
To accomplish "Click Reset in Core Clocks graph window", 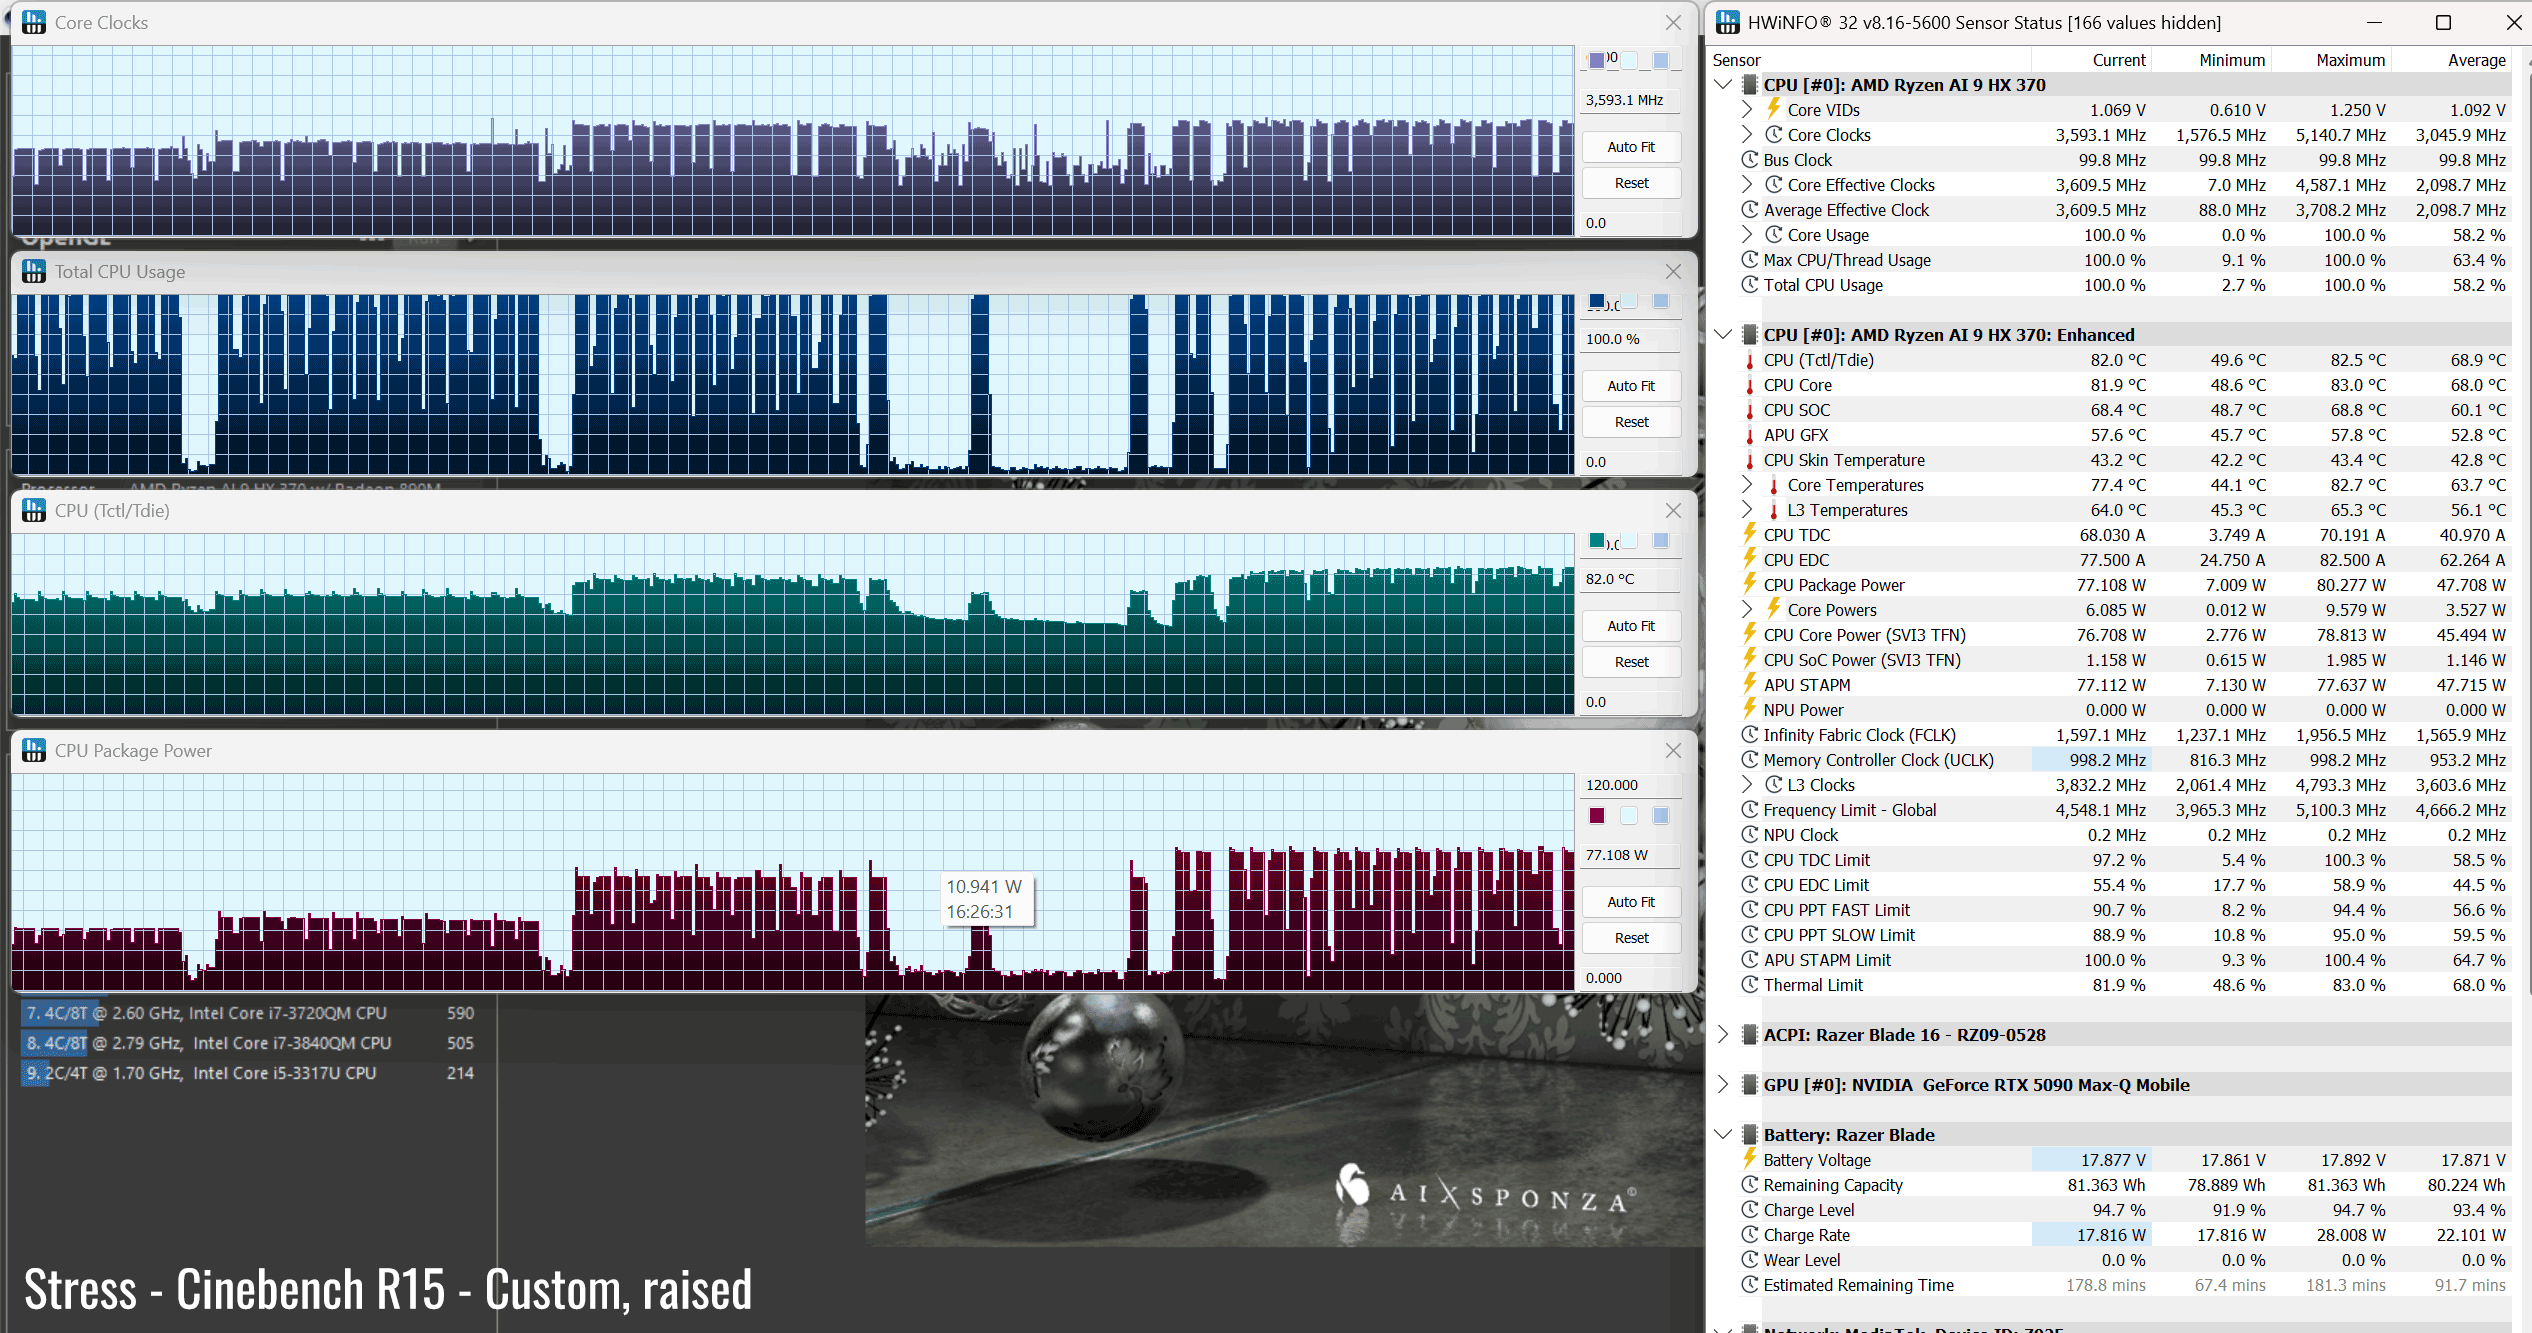I will (1631, 183).
